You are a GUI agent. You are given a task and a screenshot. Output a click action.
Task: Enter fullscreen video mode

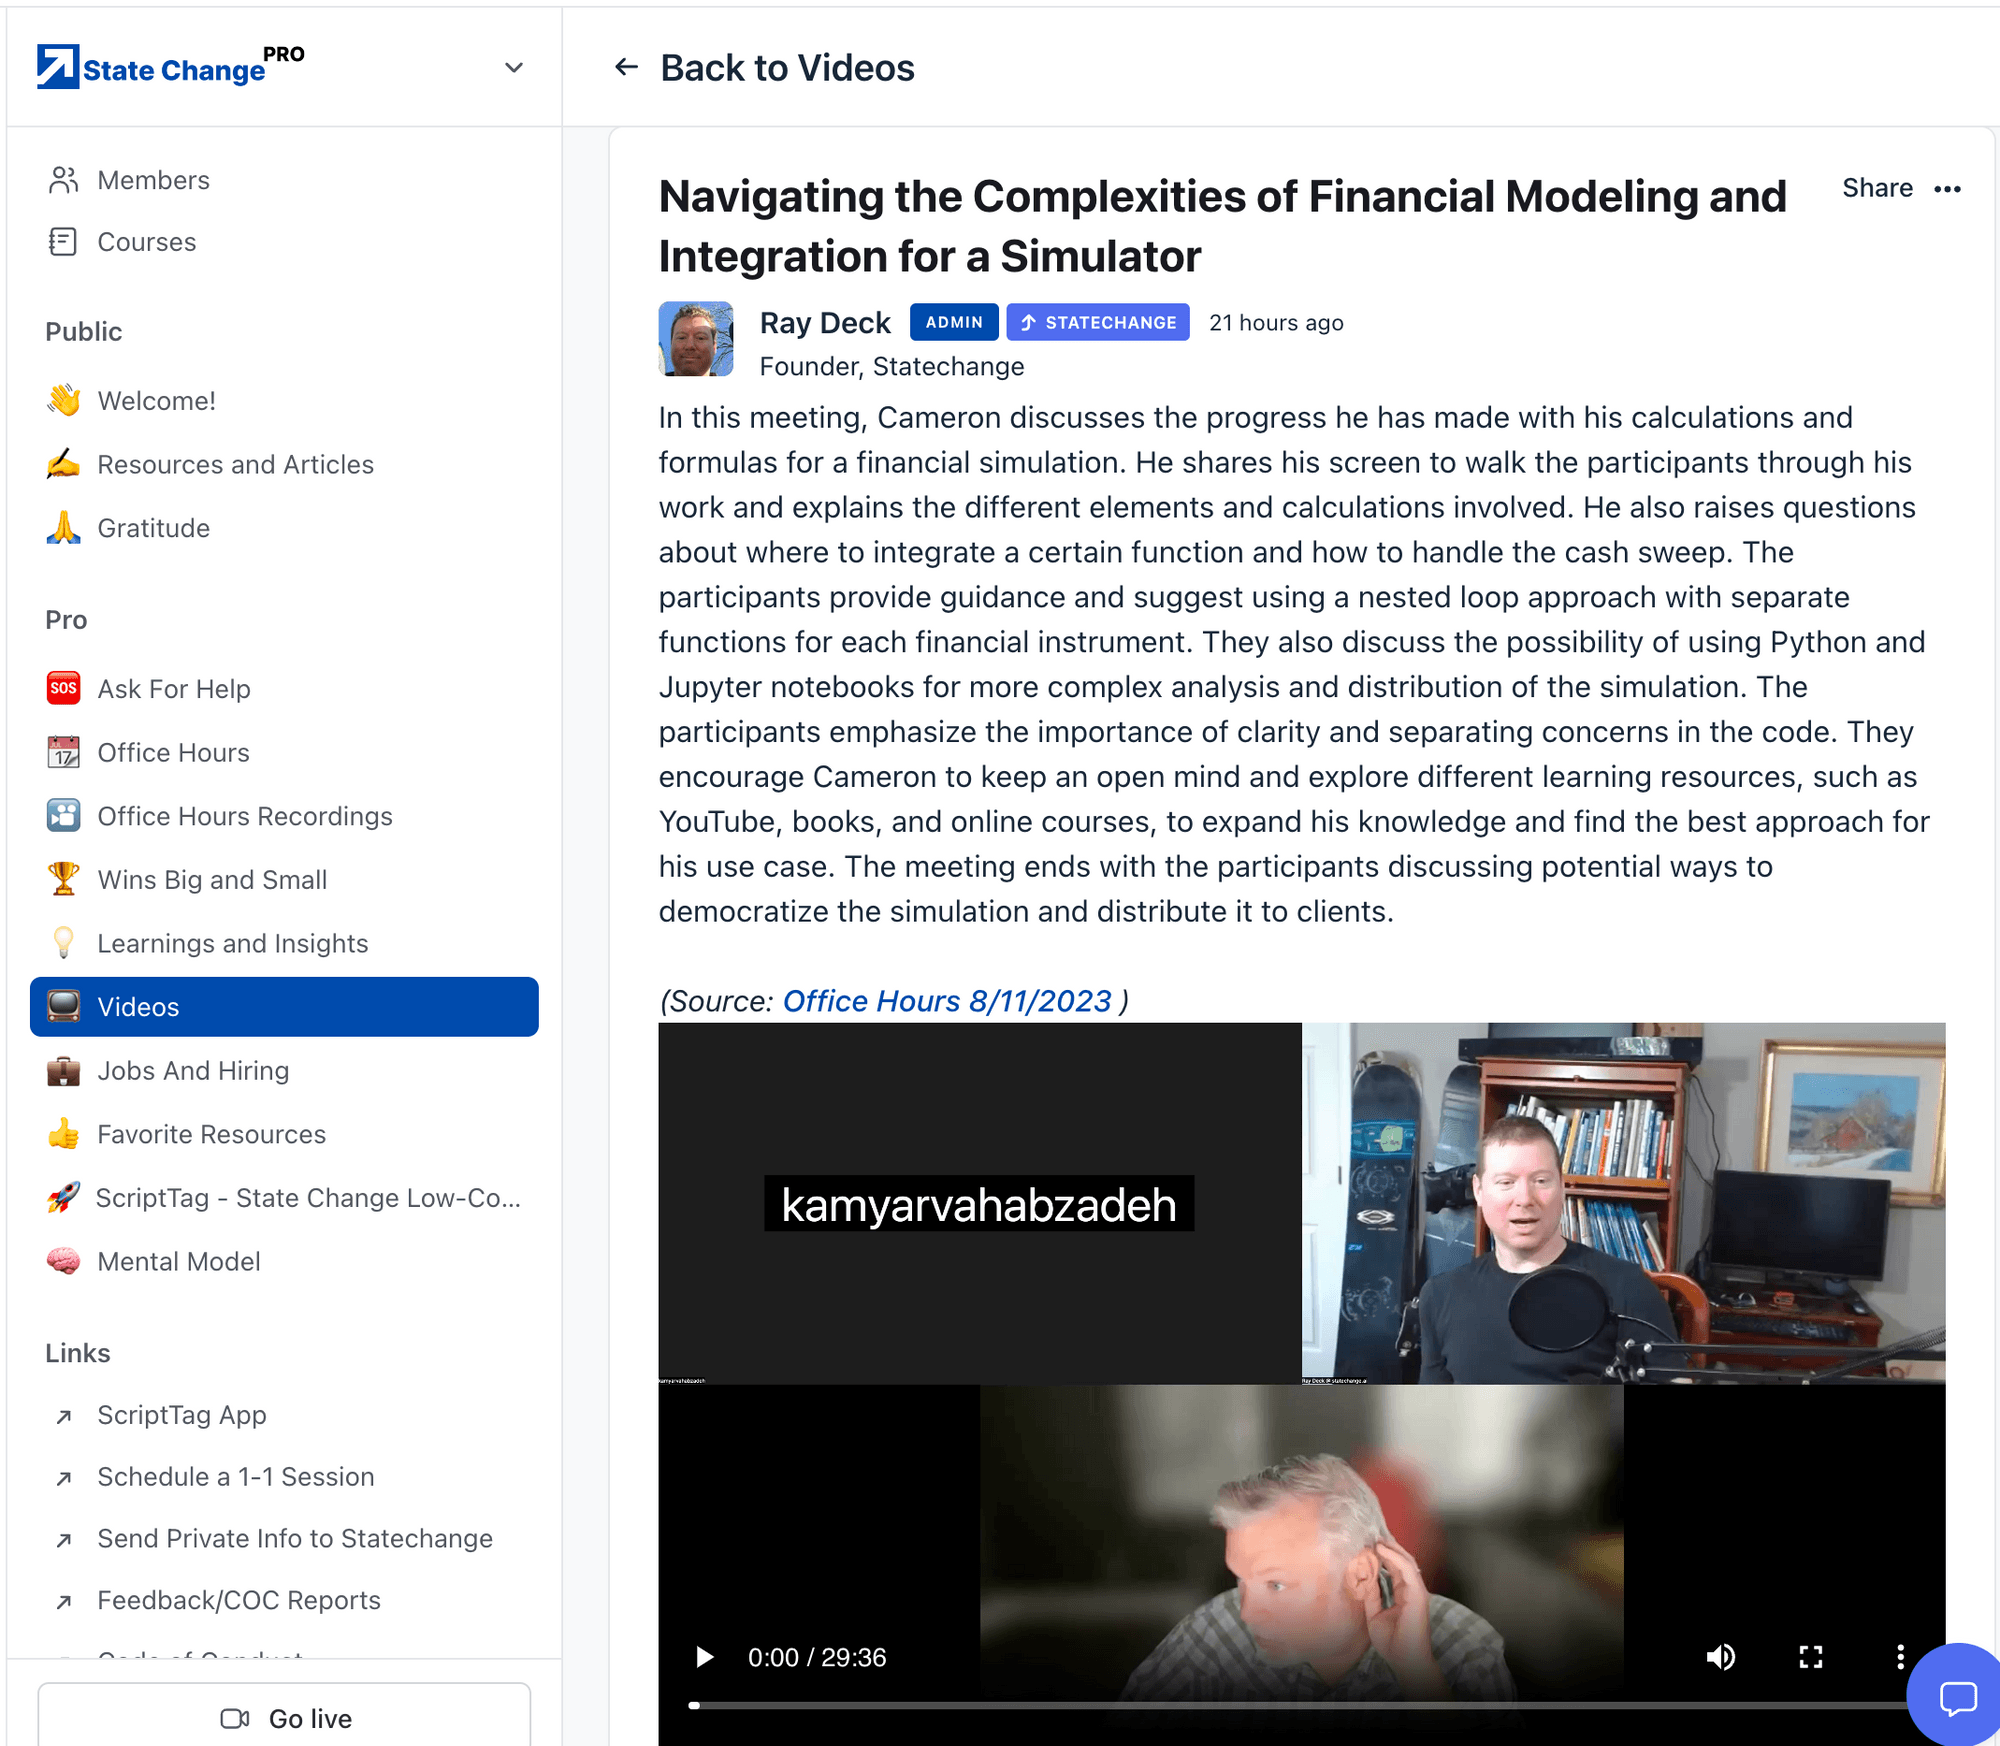[x=1810, y=1657]
